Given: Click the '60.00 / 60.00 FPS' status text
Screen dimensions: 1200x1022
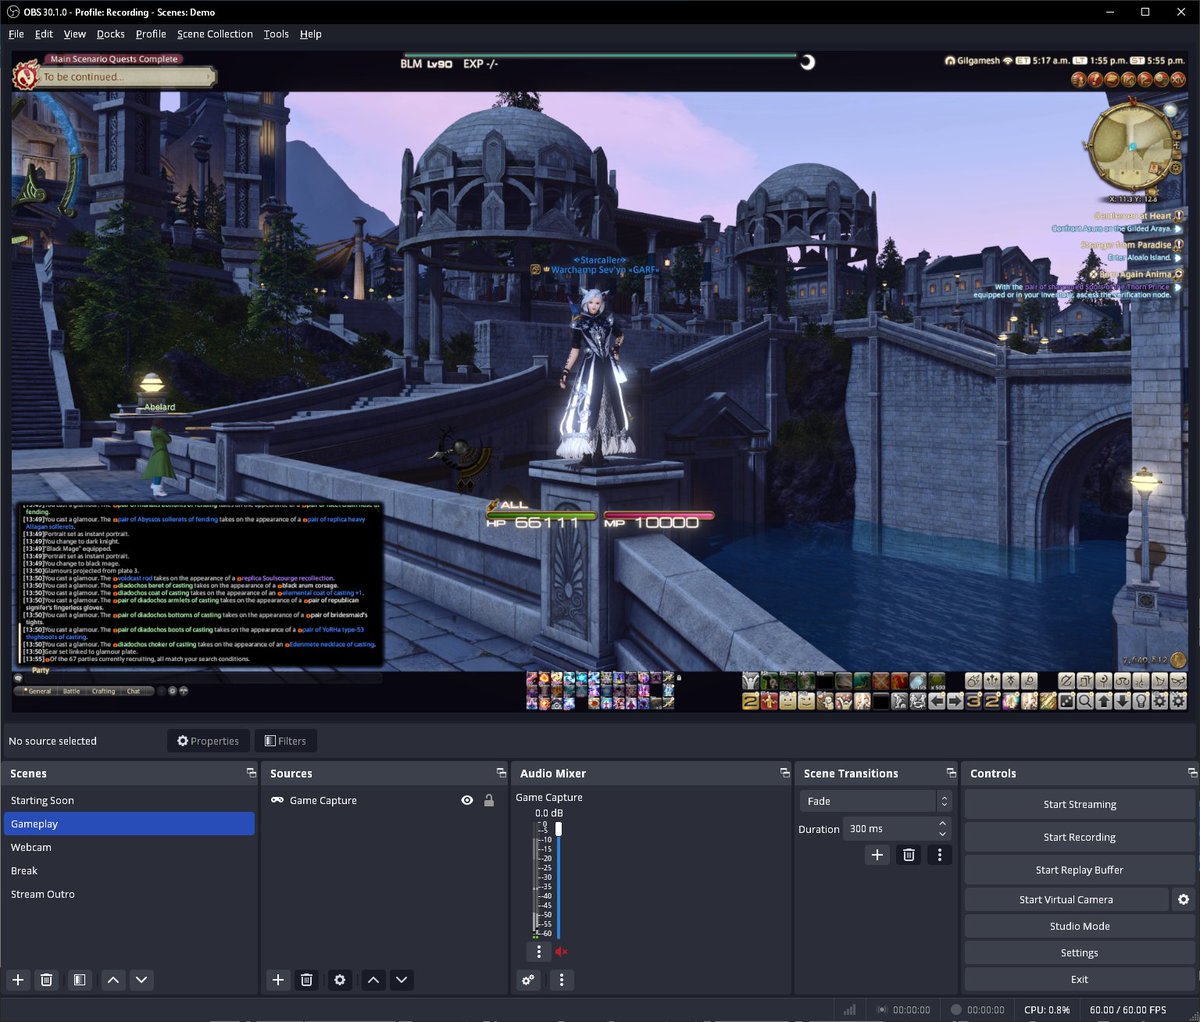Looking at the screenshot, I should (1128, 1010).
